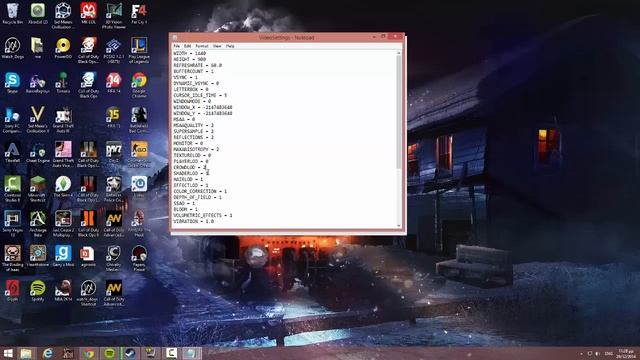Select the Papers, Please desktop icon
640x360 pixels.
(x=139, y=258)
